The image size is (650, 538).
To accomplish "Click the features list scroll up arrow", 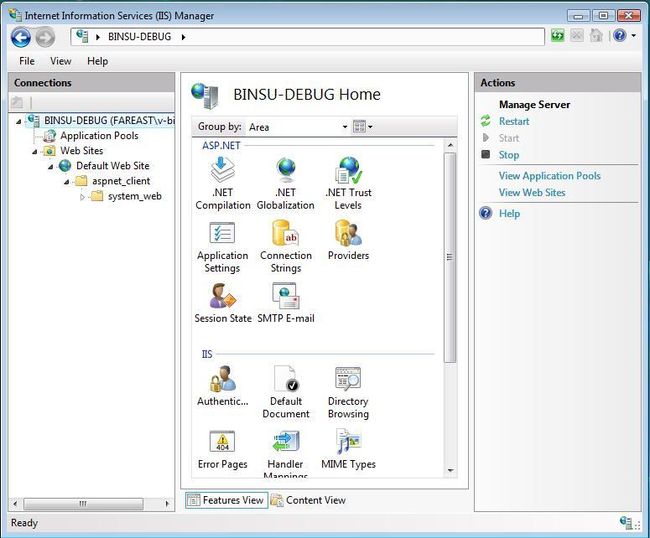I will [x=450, y=145].
